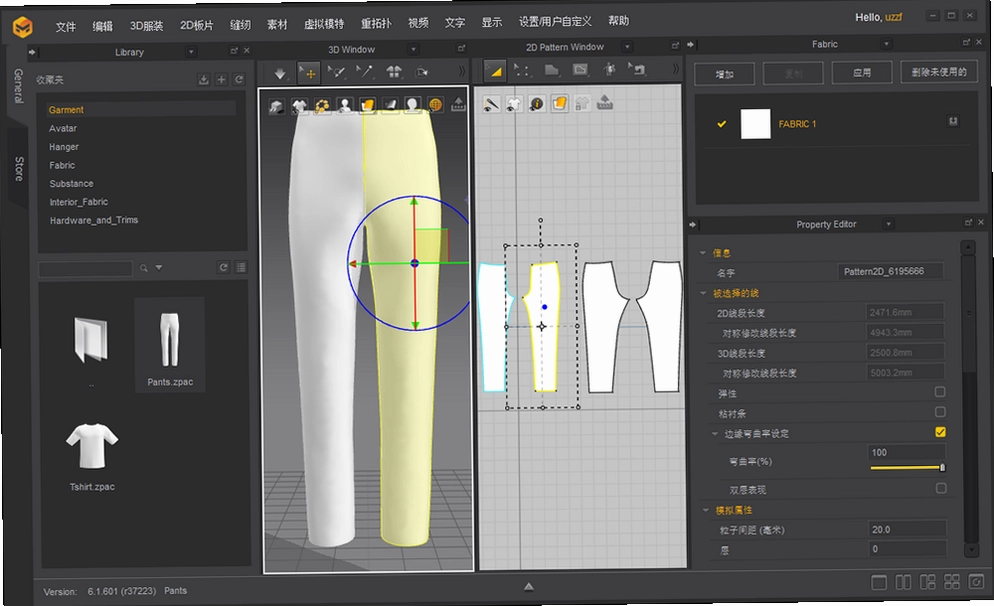Select the Select/Move tool in 3D toolbar

coord(309,72)
